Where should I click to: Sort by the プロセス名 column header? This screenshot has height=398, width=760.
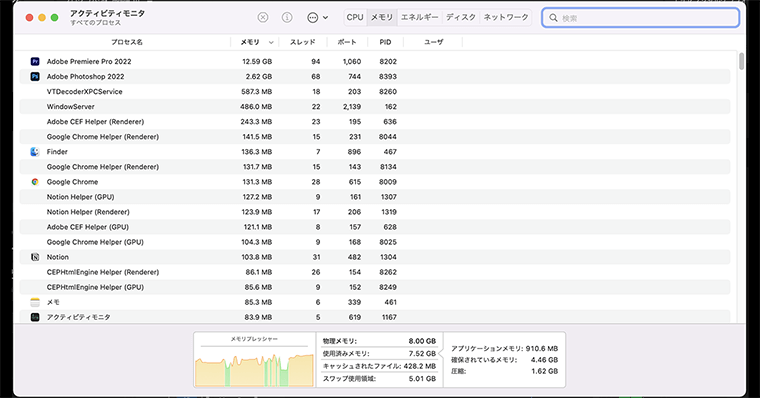click(127, 42)
